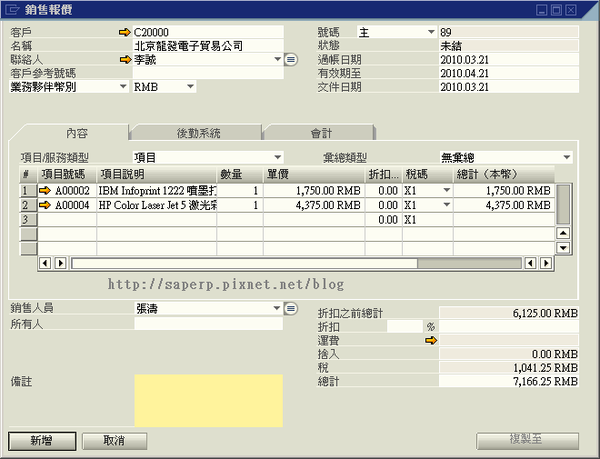This screenshot has width=600, height=459.
Task: Open tax code dropdown in row 1
Action: [447, 190]
